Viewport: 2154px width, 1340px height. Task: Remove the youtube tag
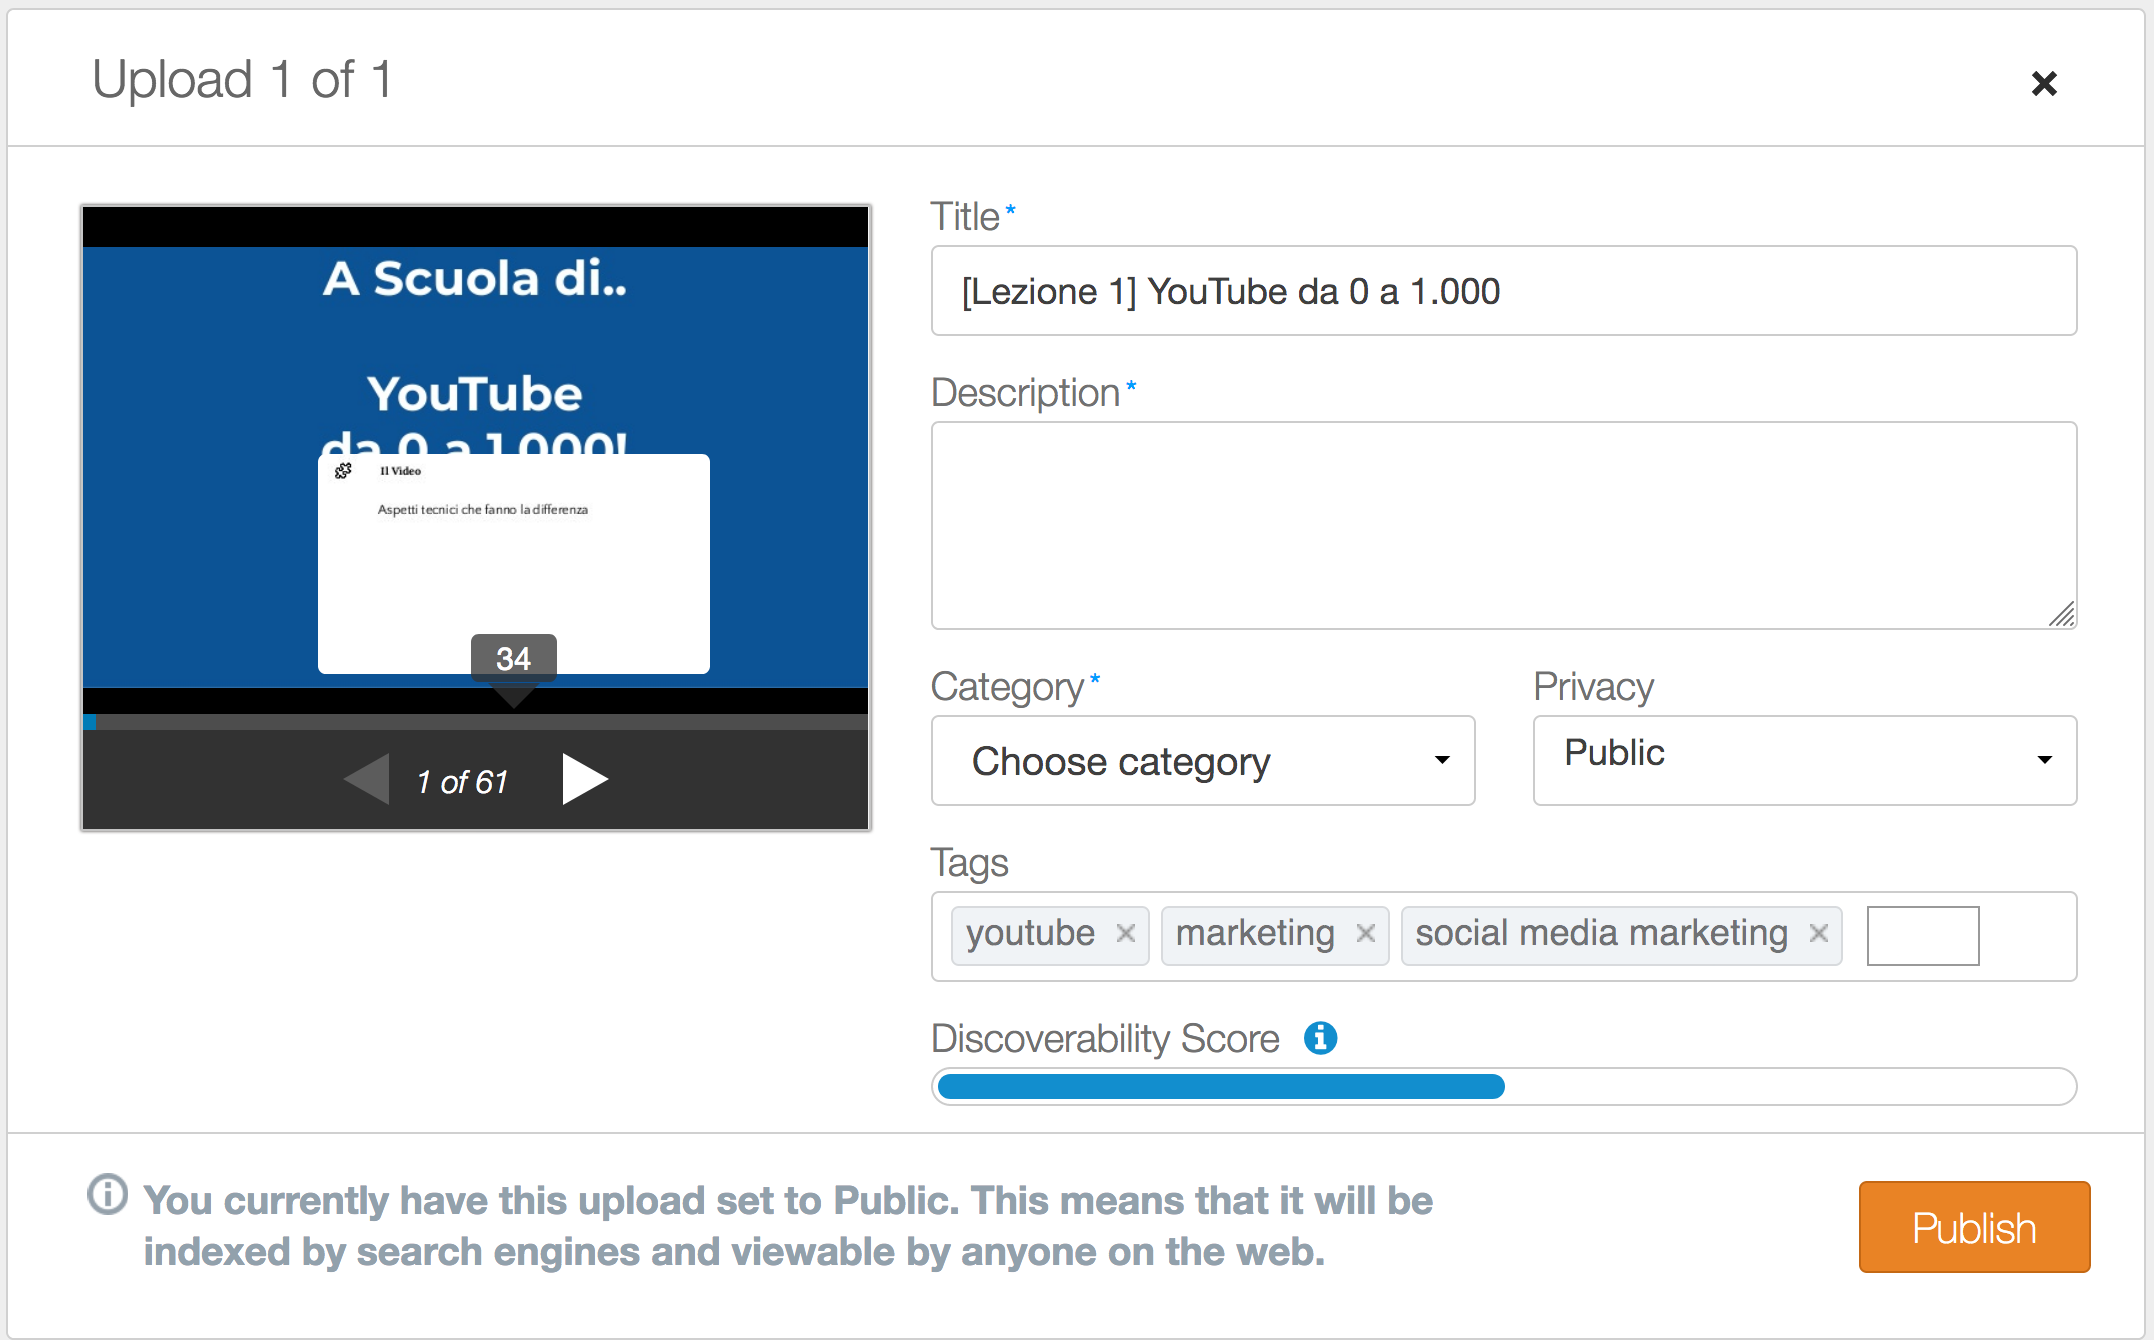1126,933
